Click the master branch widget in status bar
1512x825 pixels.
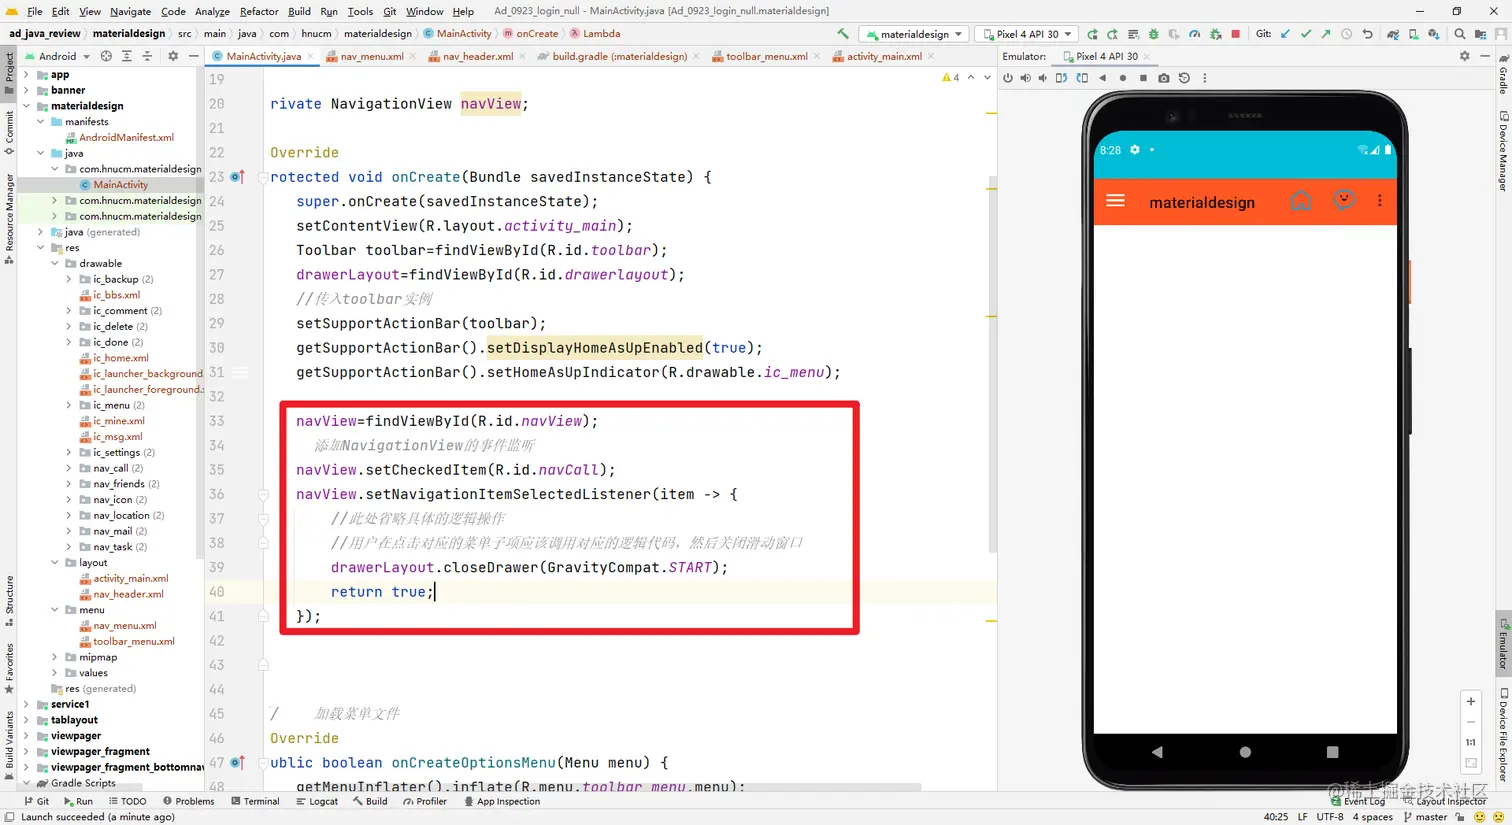(1425, 817)
